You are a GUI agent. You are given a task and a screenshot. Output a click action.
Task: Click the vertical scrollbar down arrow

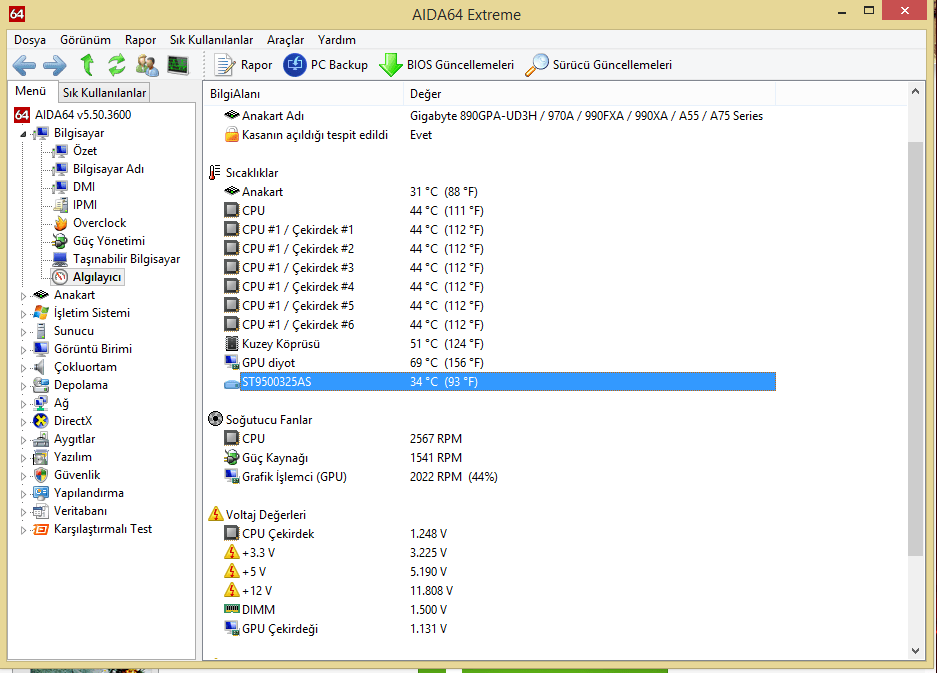[x=915, y=650]
